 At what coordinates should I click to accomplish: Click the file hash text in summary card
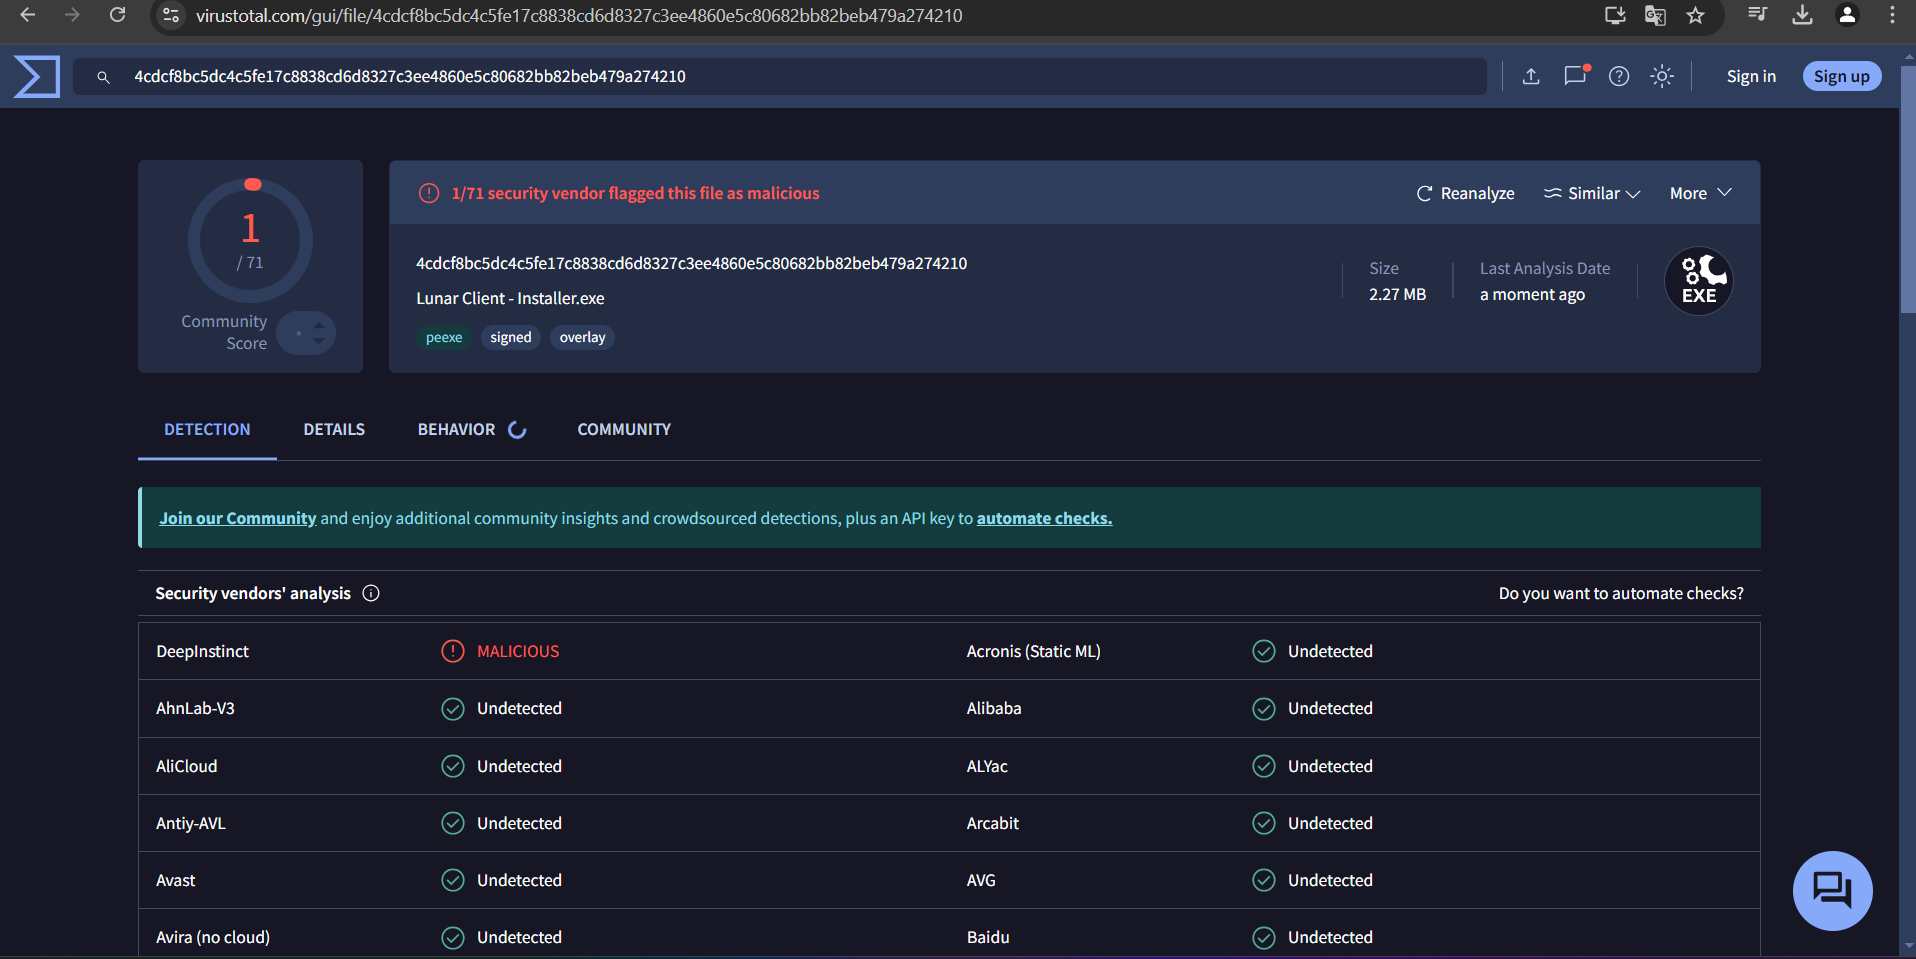click(x=692, y=263)
